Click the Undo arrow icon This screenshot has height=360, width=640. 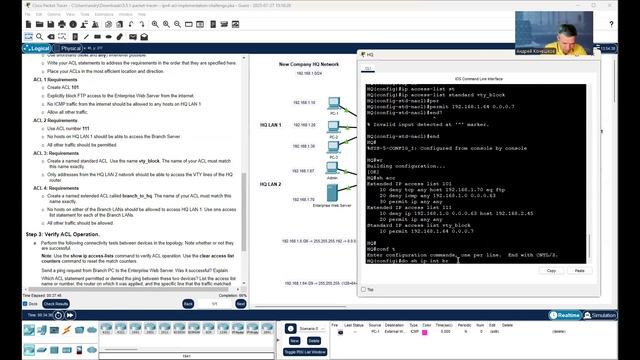[131, 24]
